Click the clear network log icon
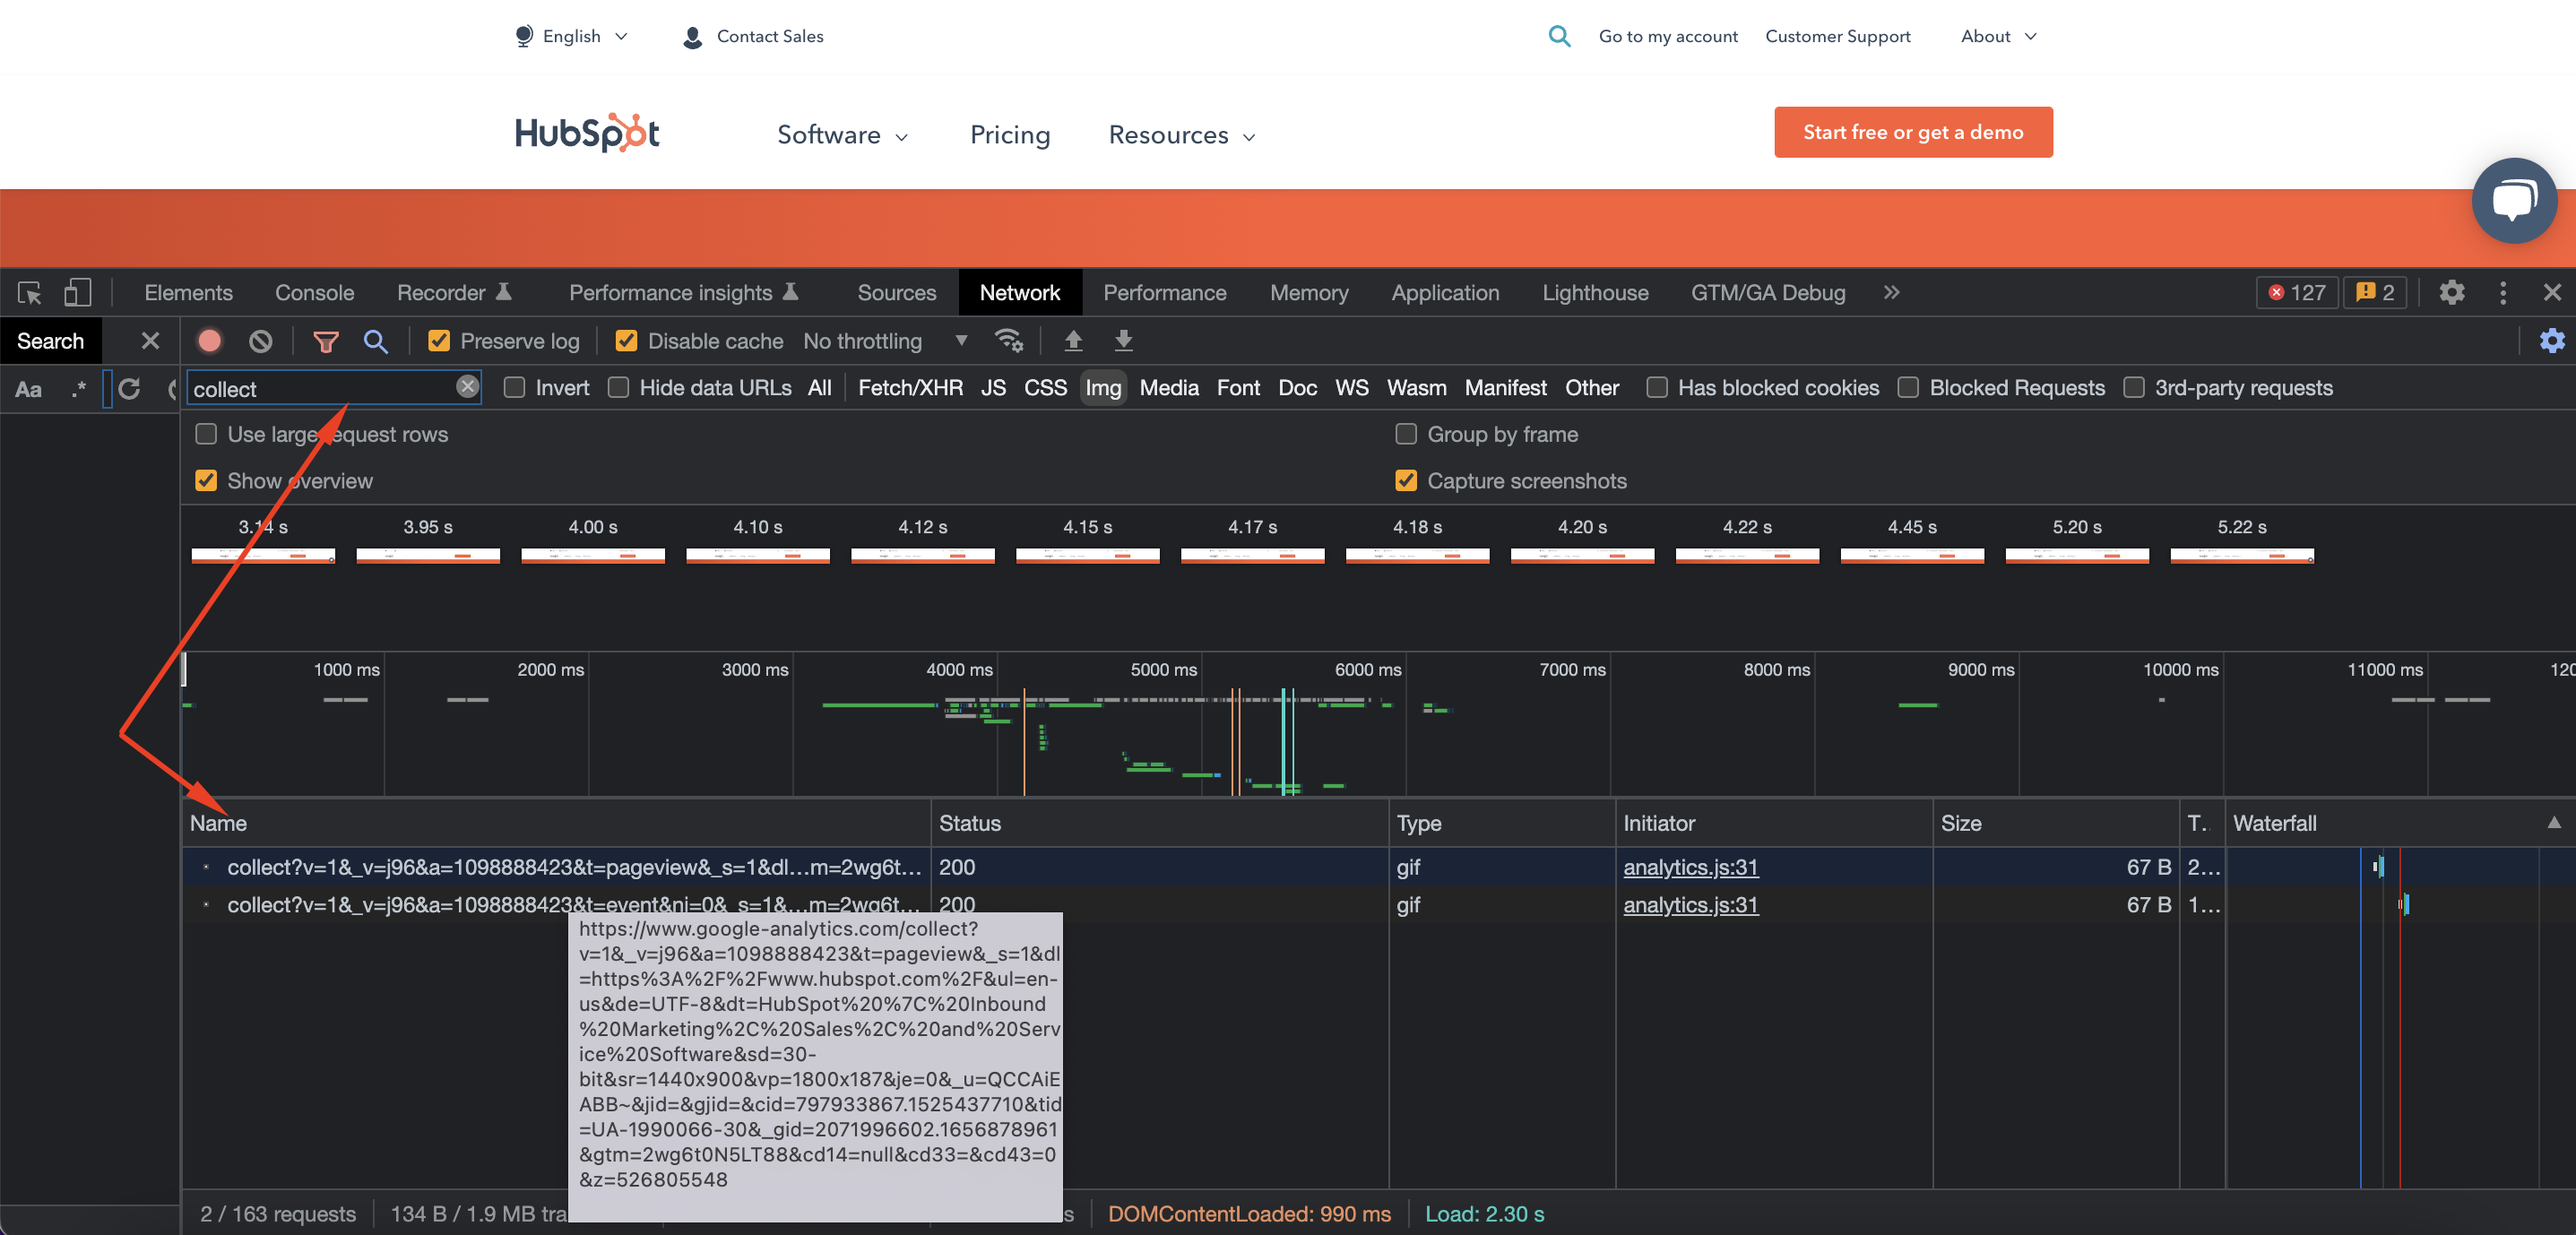 click(261, 340)
